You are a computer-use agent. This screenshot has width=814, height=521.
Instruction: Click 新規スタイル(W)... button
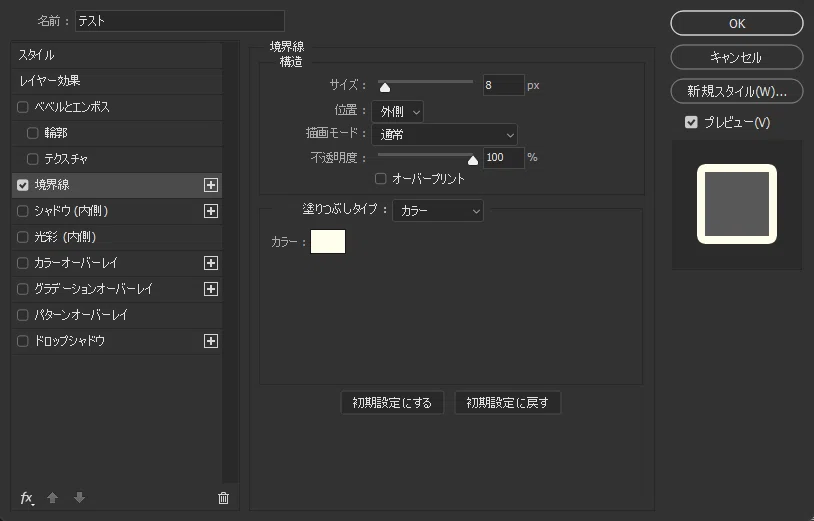737,91
